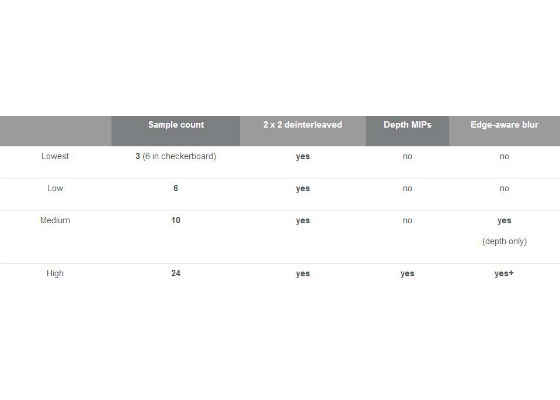The width and height of the screenshot is (560, 400).
Task: Select the sample count value 10
Action: click(x=176, y=220)
